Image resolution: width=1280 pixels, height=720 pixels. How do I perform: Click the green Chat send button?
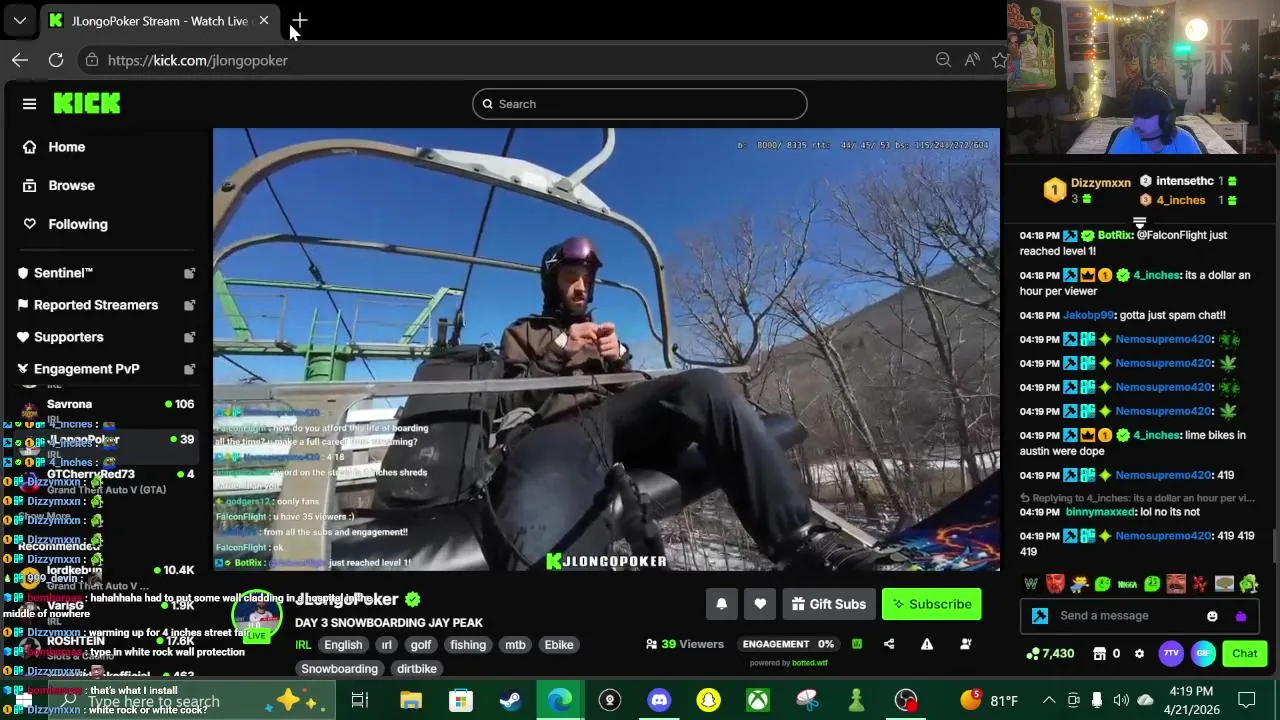coord(1245,654)
